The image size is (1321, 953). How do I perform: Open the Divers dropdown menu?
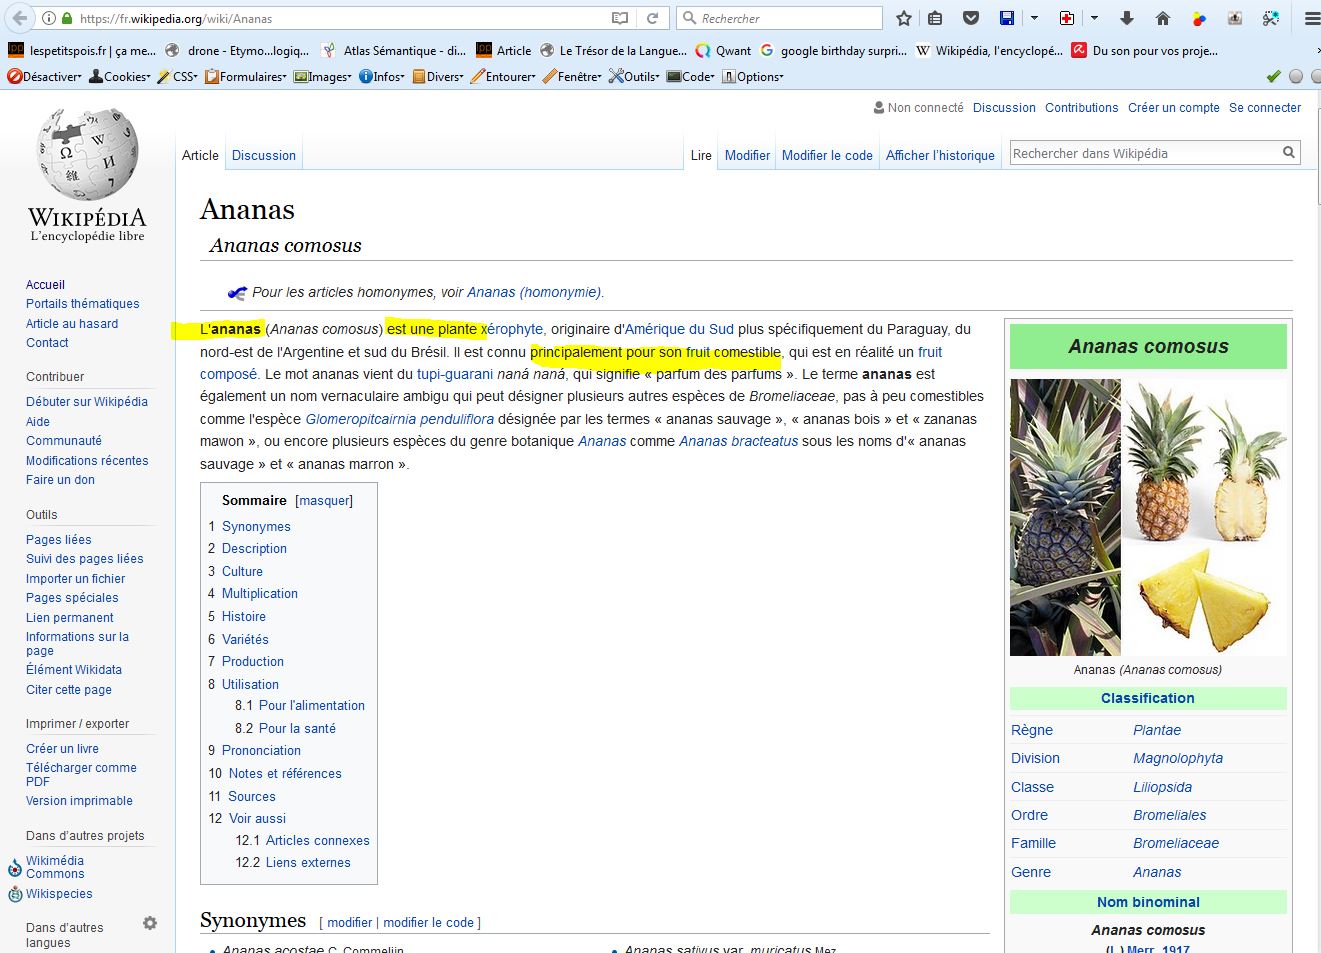click(438, 76)
